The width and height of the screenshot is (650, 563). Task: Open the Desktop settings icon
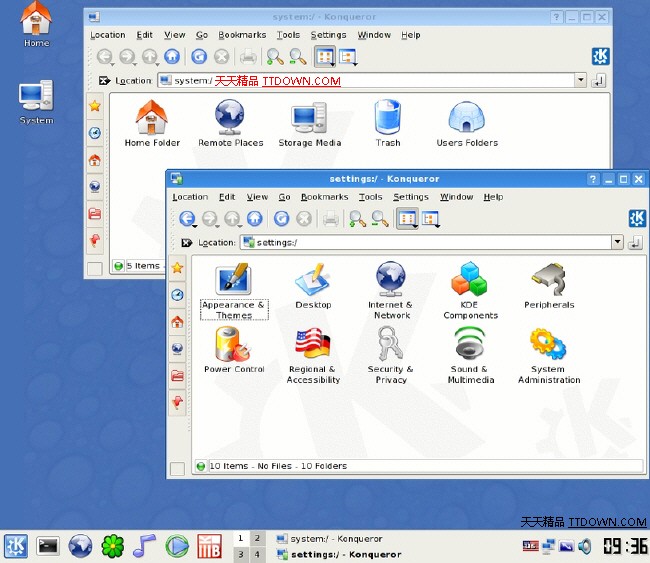[313, 286]
